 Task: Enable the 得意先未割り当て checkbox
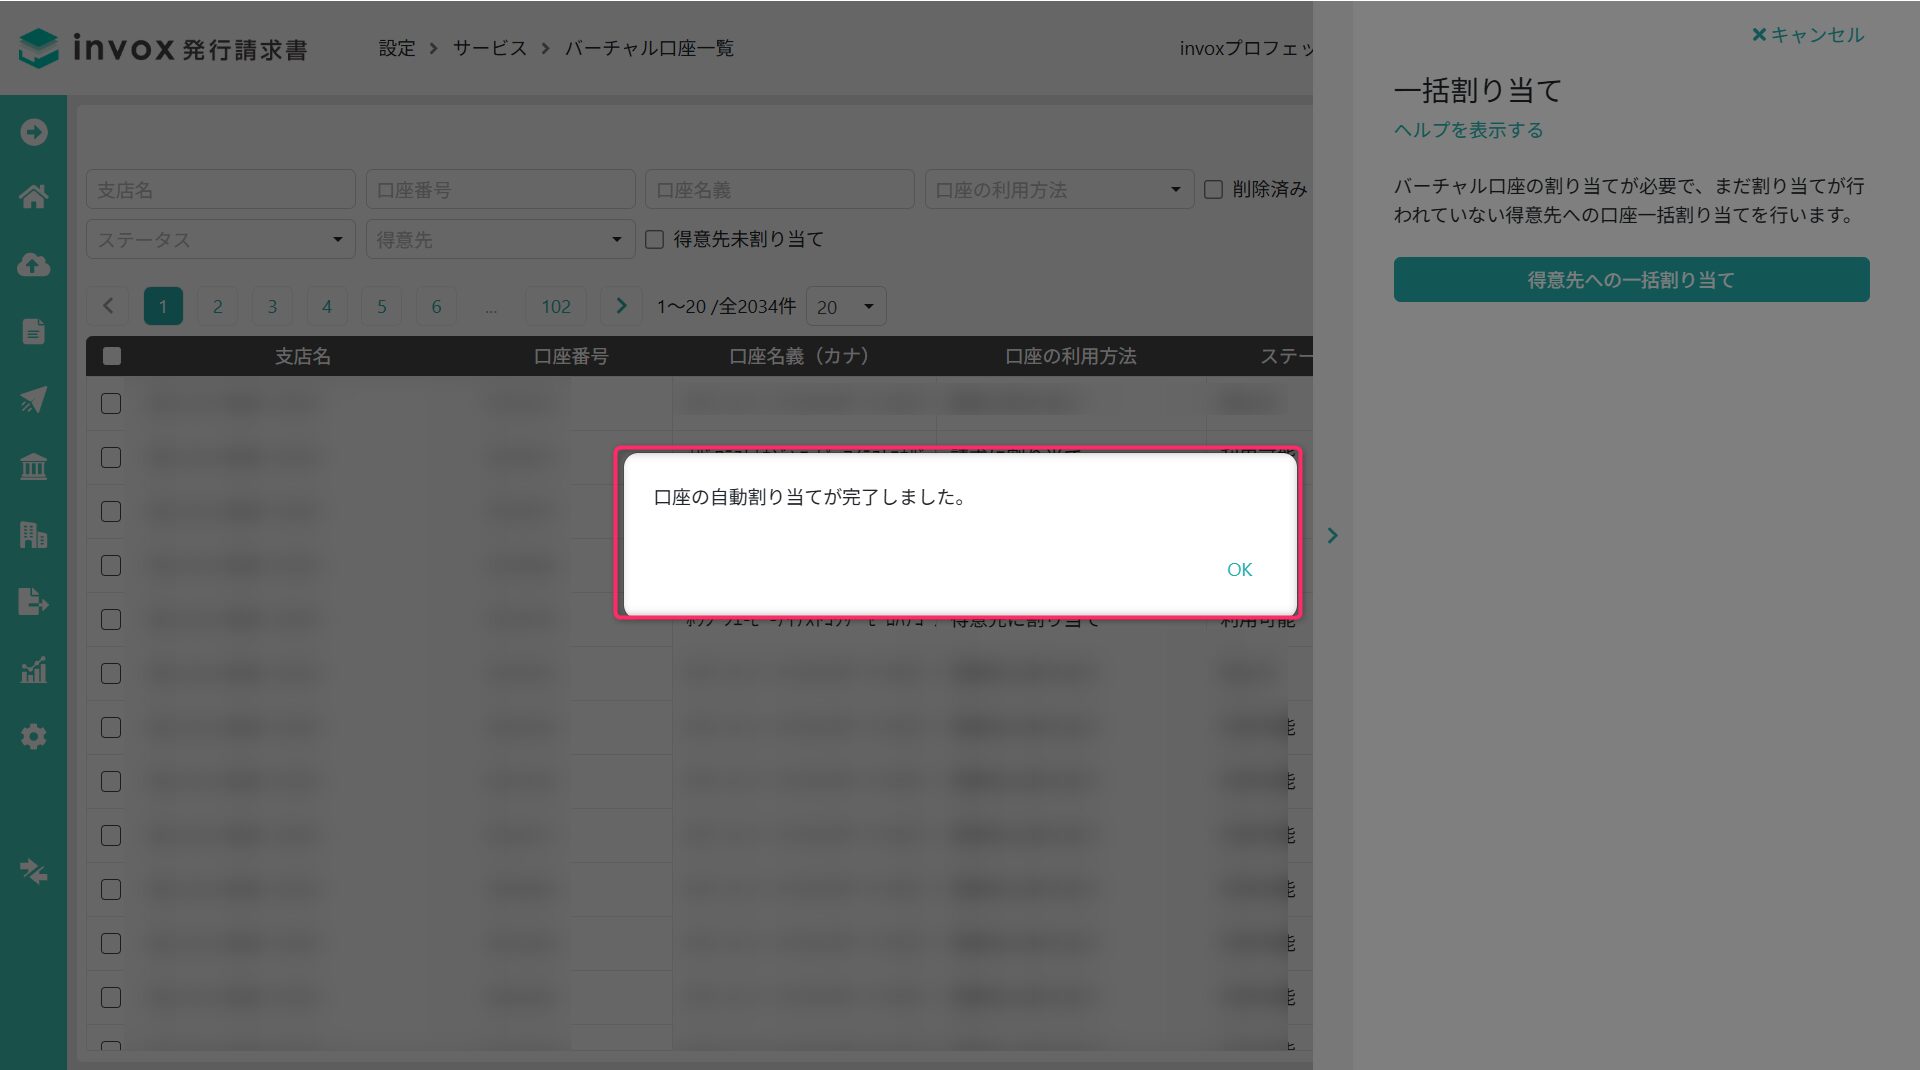tap(655, 240)
